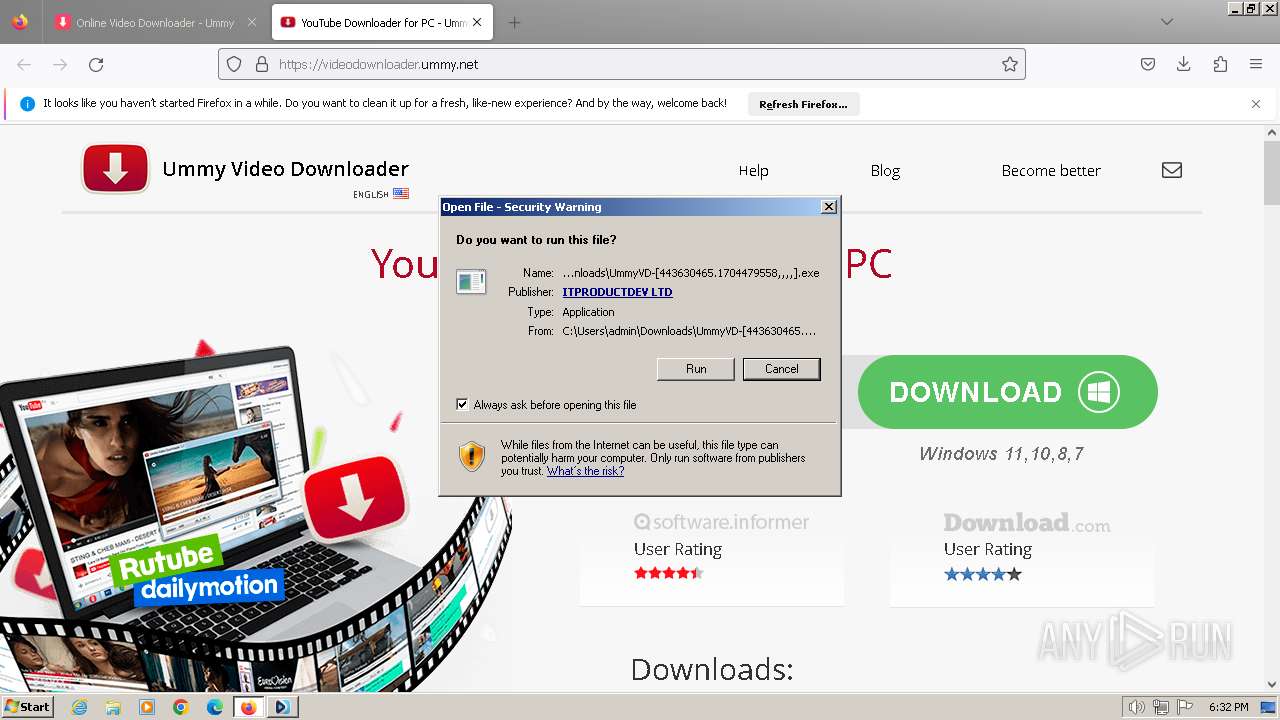The height and width of the screenshot is (720, 1280).
Task: Click the Downloads: heading
Action: [712, 669]
